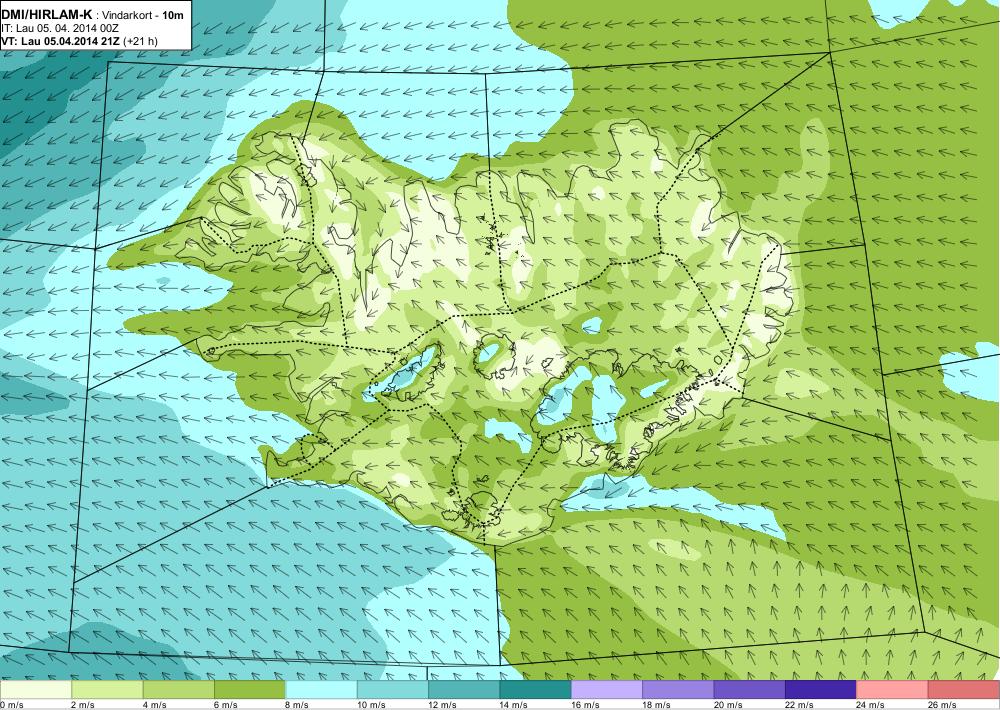The image size is (1000, 710).
Task: Click the legend swatch between 12 and 14 m/s
Action: click(464, 690)
